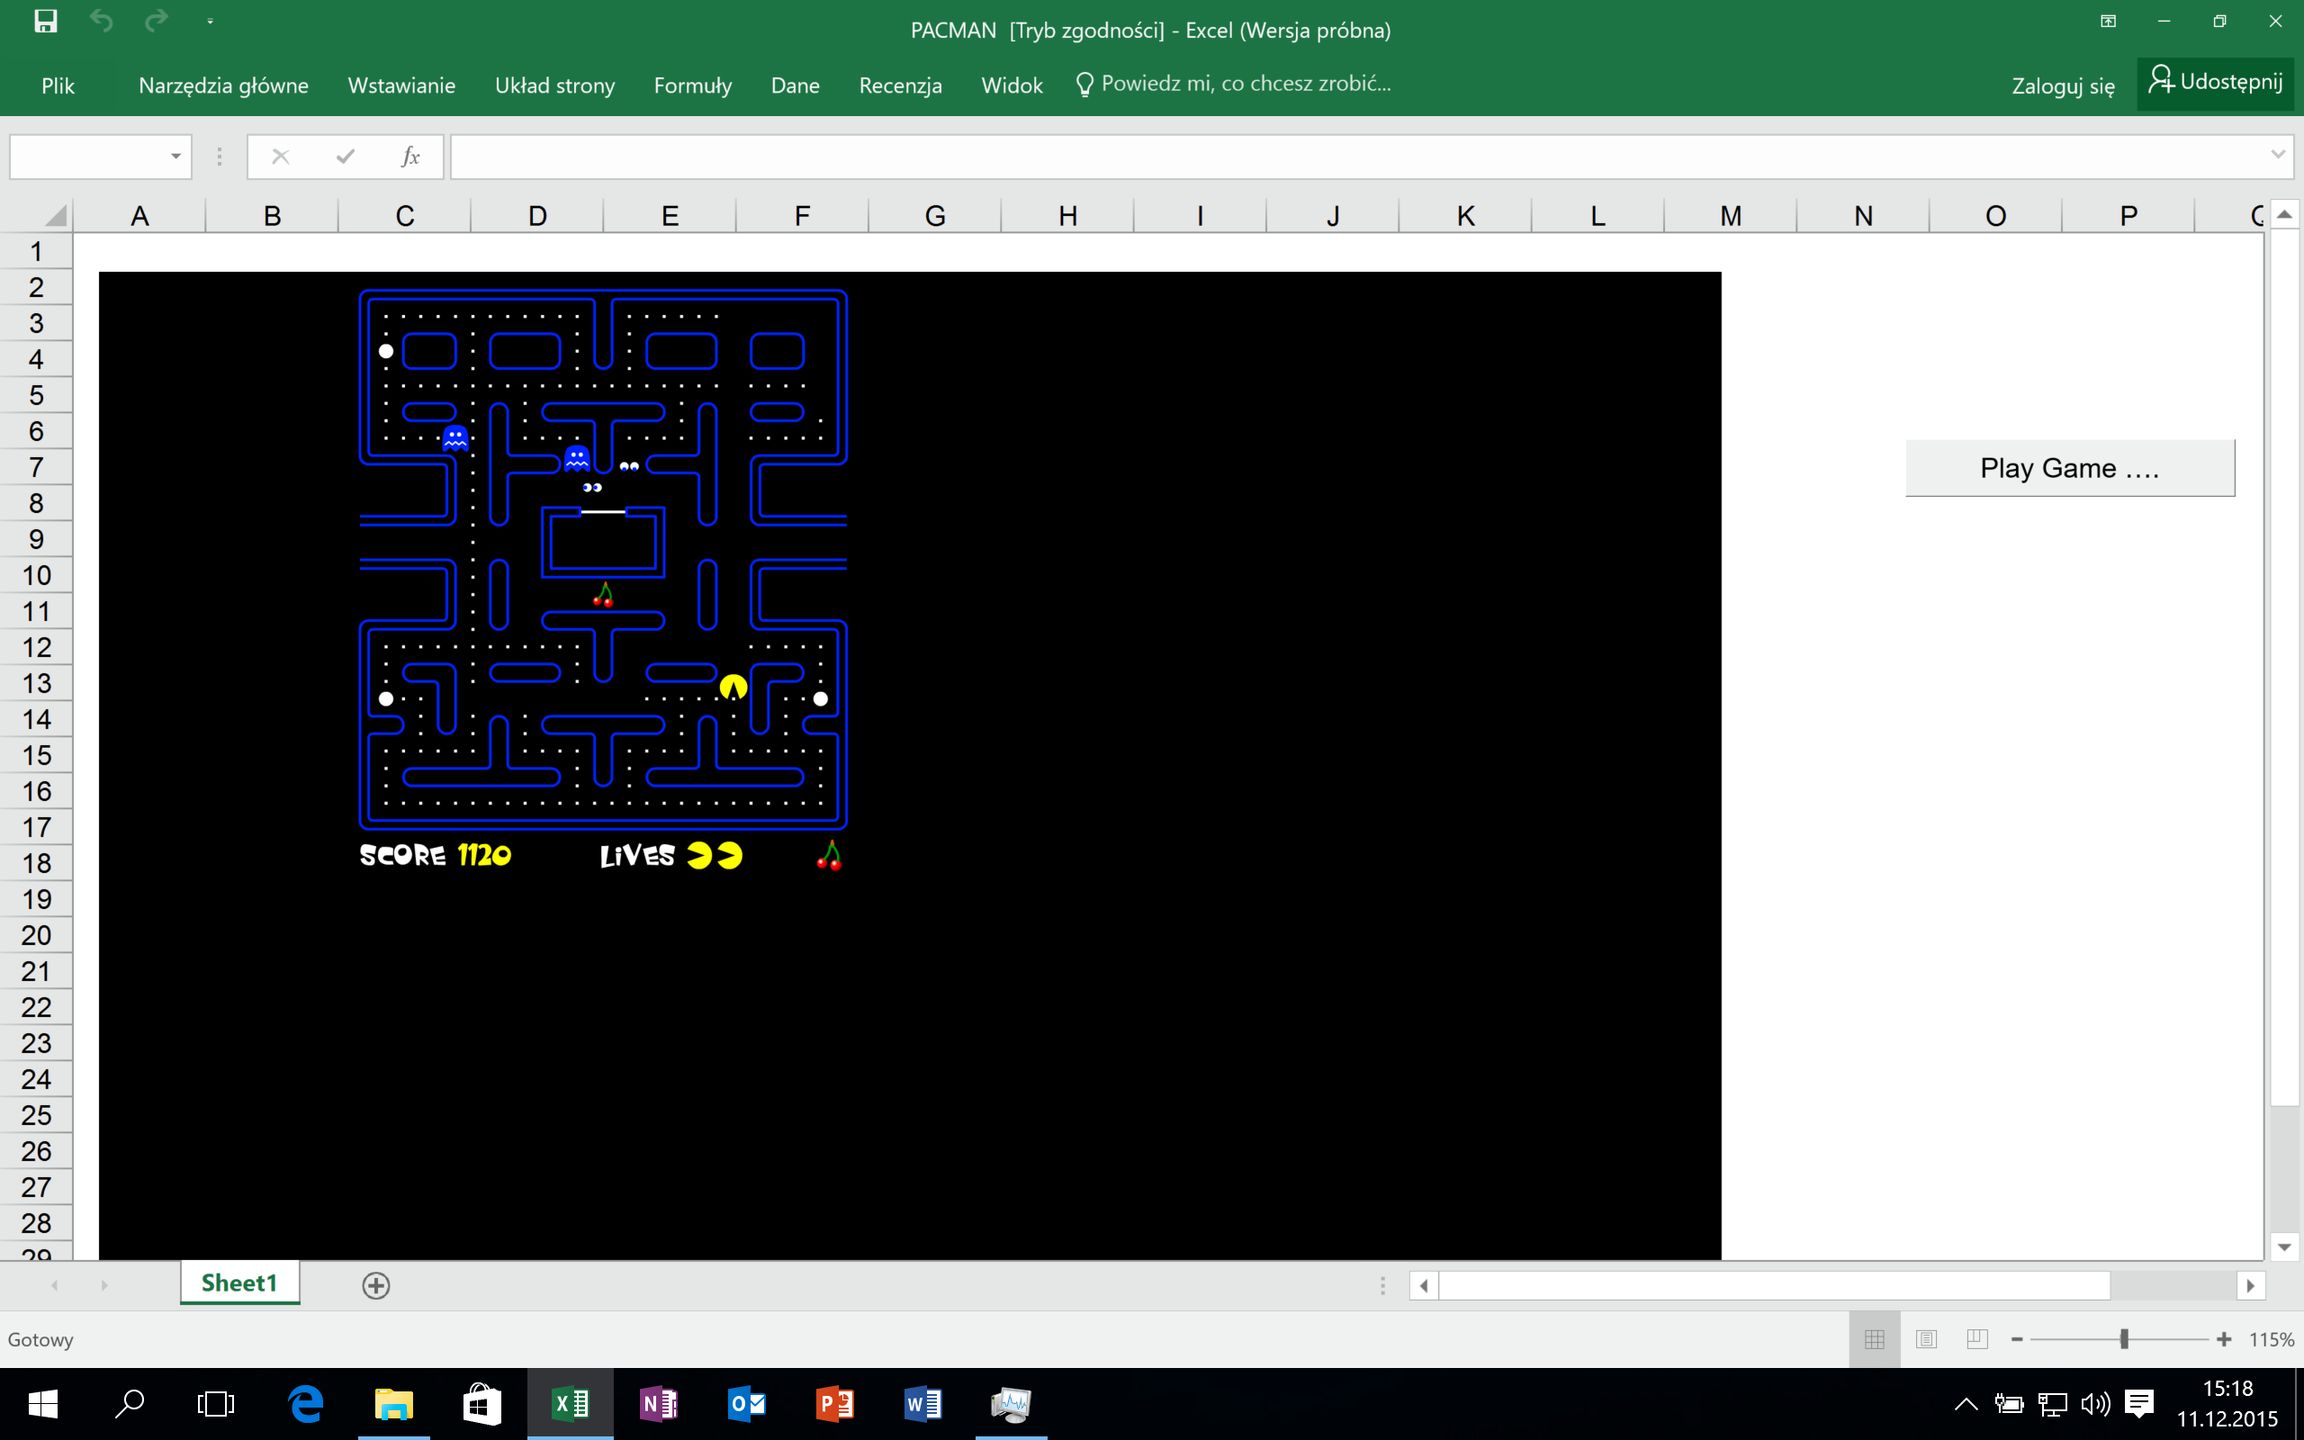
Task: Switch to Page Break Preview icon
Action: coord(1977,1339)
